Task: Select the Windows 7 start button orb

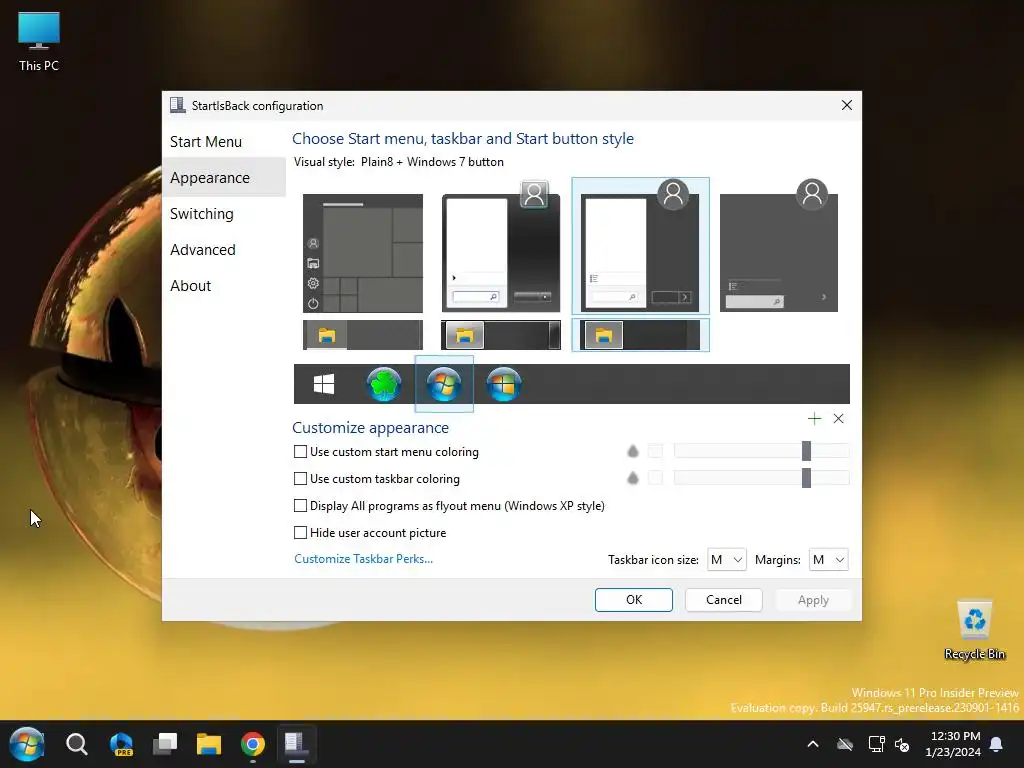Action: click(444, 384)
